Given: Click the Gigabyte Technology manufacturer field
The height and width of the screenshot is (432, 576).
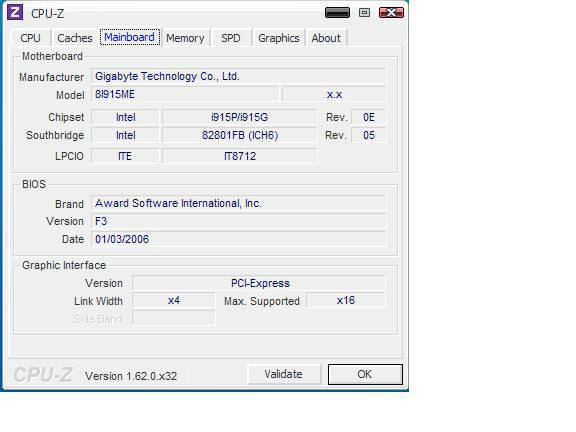Looking at the screenshot, I should coord(239,76).
